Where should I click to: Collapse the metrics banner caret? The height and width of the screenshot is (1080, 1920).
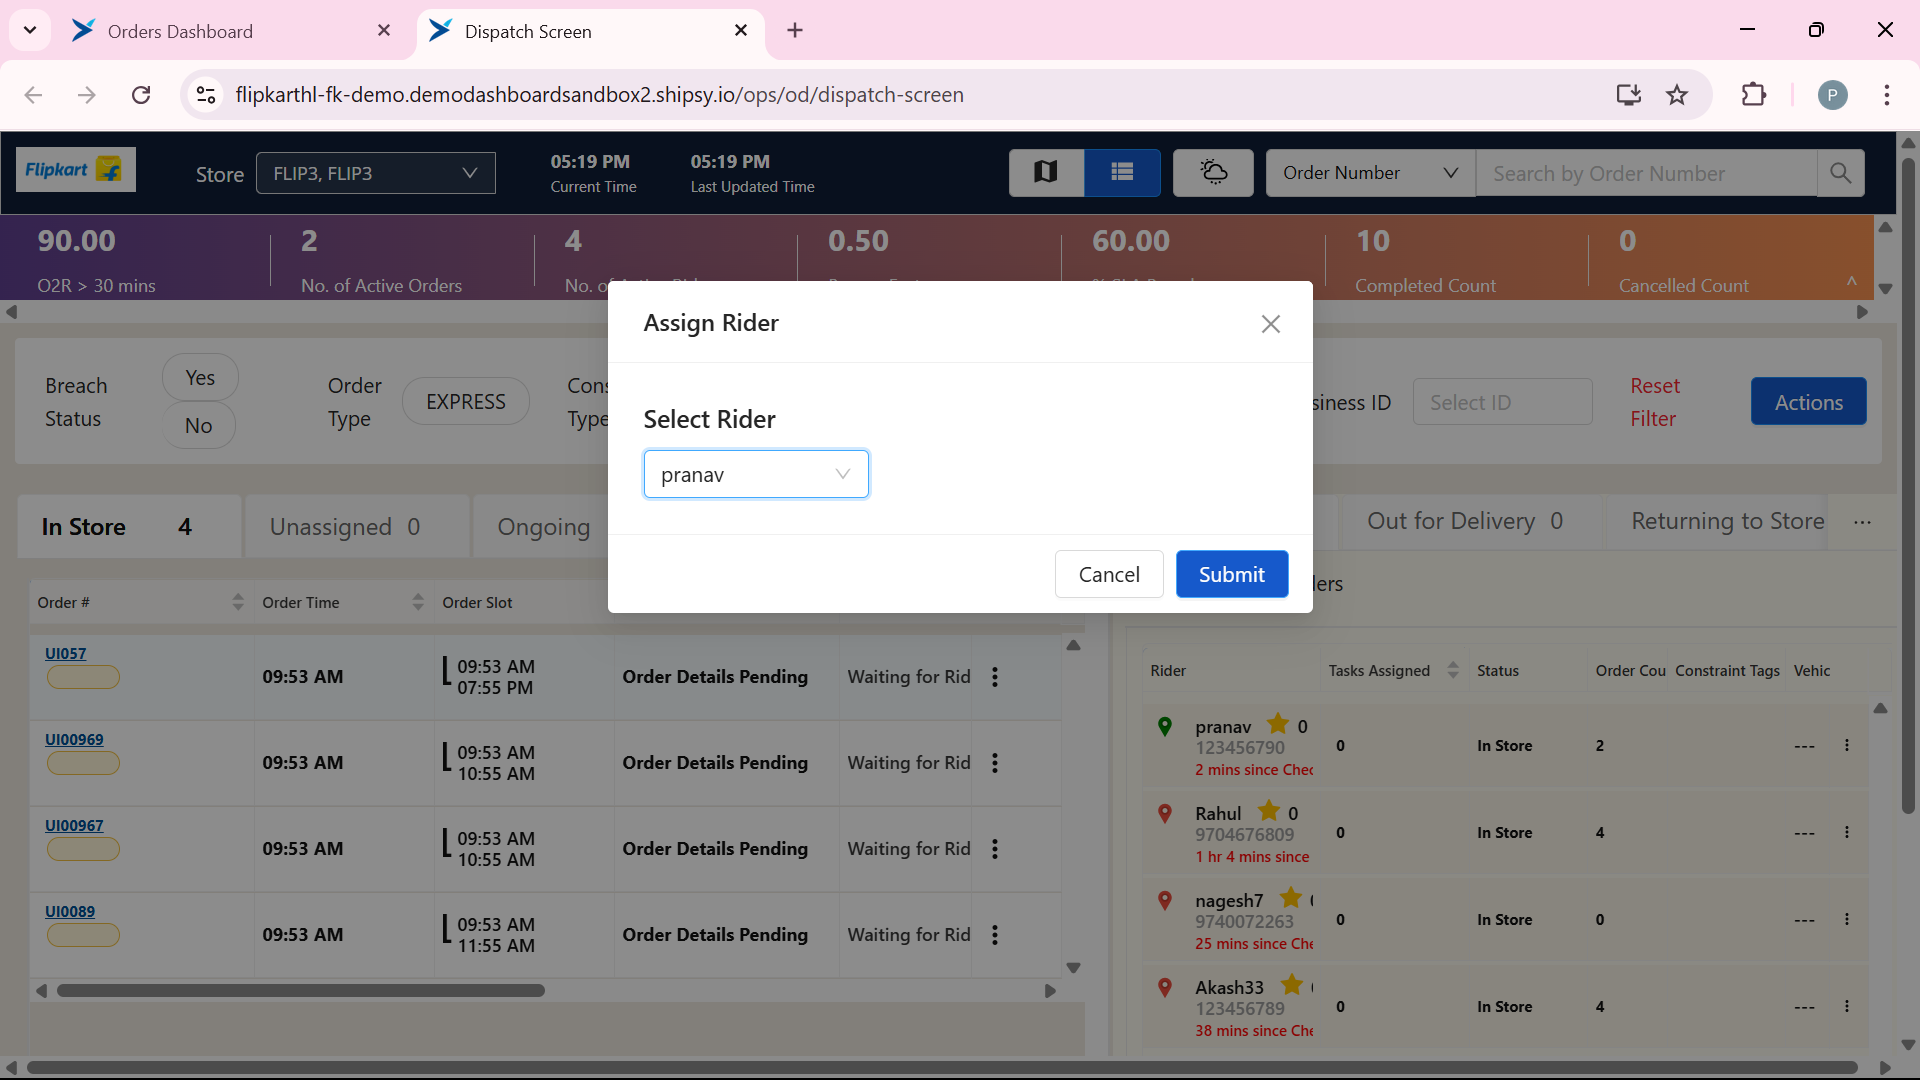[x=1852, y=282]
